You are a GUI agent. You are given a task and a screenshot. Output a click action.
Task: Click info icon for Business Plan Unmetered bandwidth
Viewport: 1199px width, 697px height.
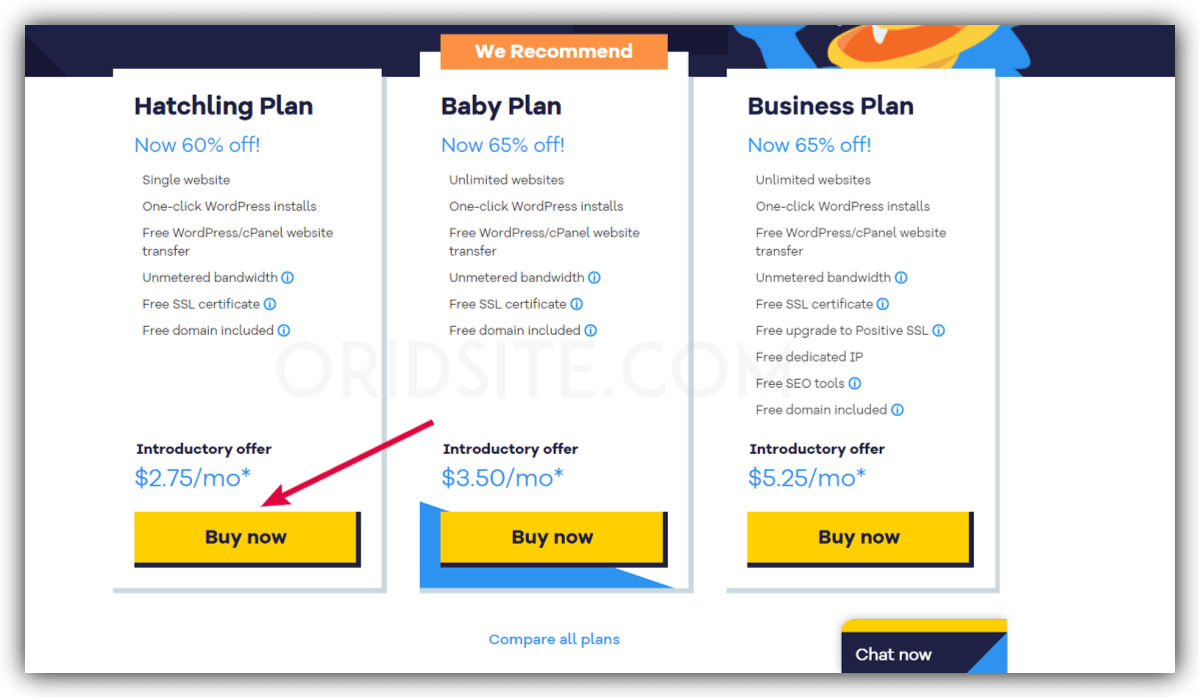point(902,277)
